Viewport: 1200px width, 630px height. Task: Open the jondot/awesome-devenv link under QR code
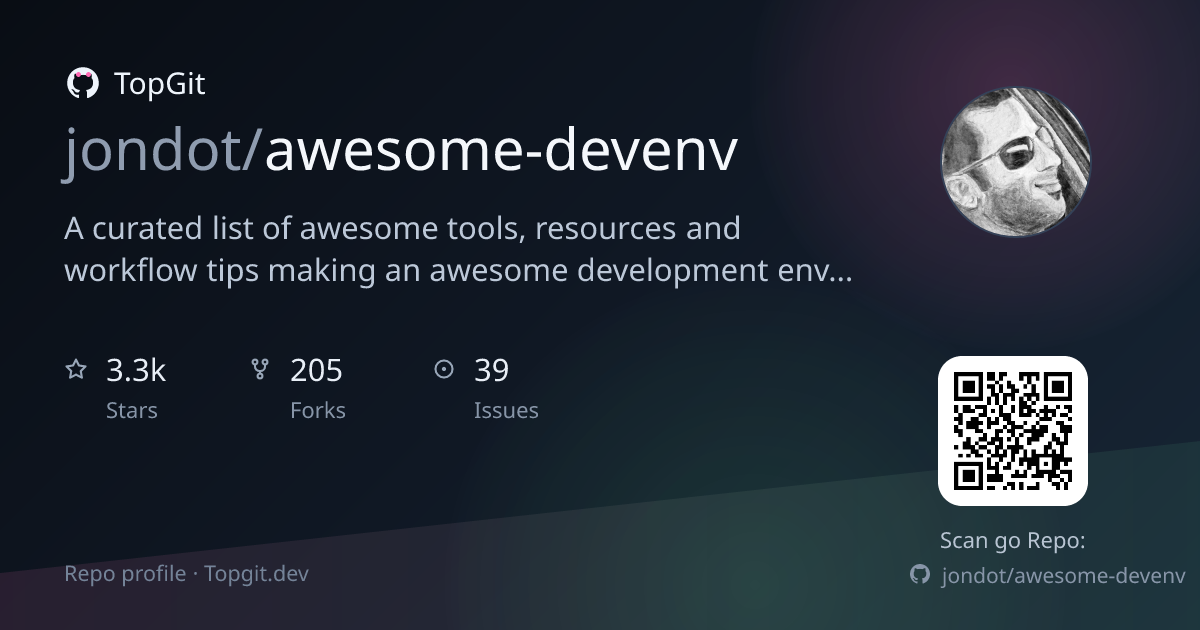1064,576
